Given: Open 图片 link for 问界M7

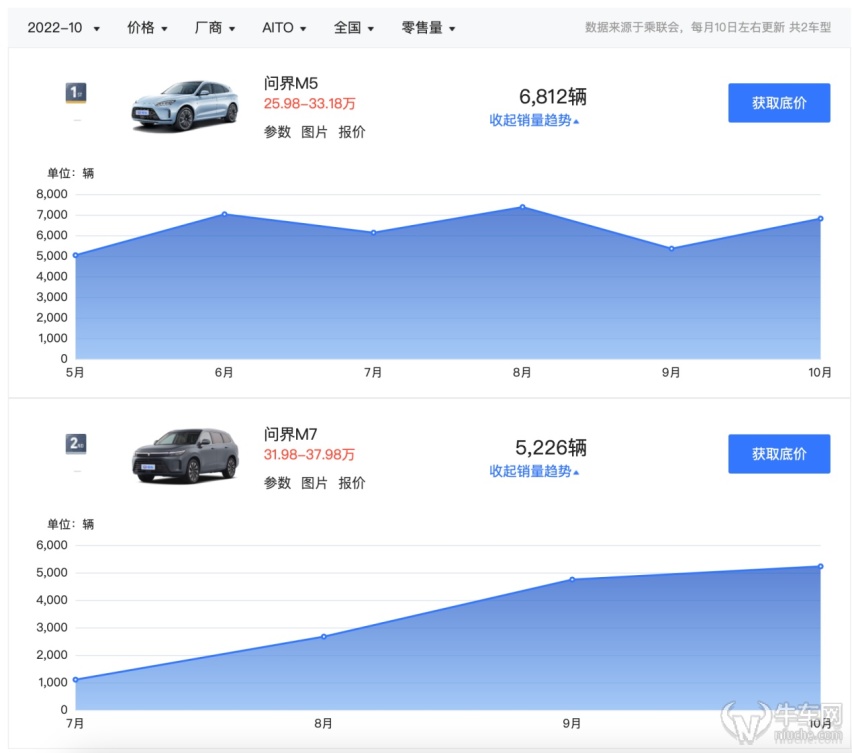Looking at the screenshot, I should point(314,483).
